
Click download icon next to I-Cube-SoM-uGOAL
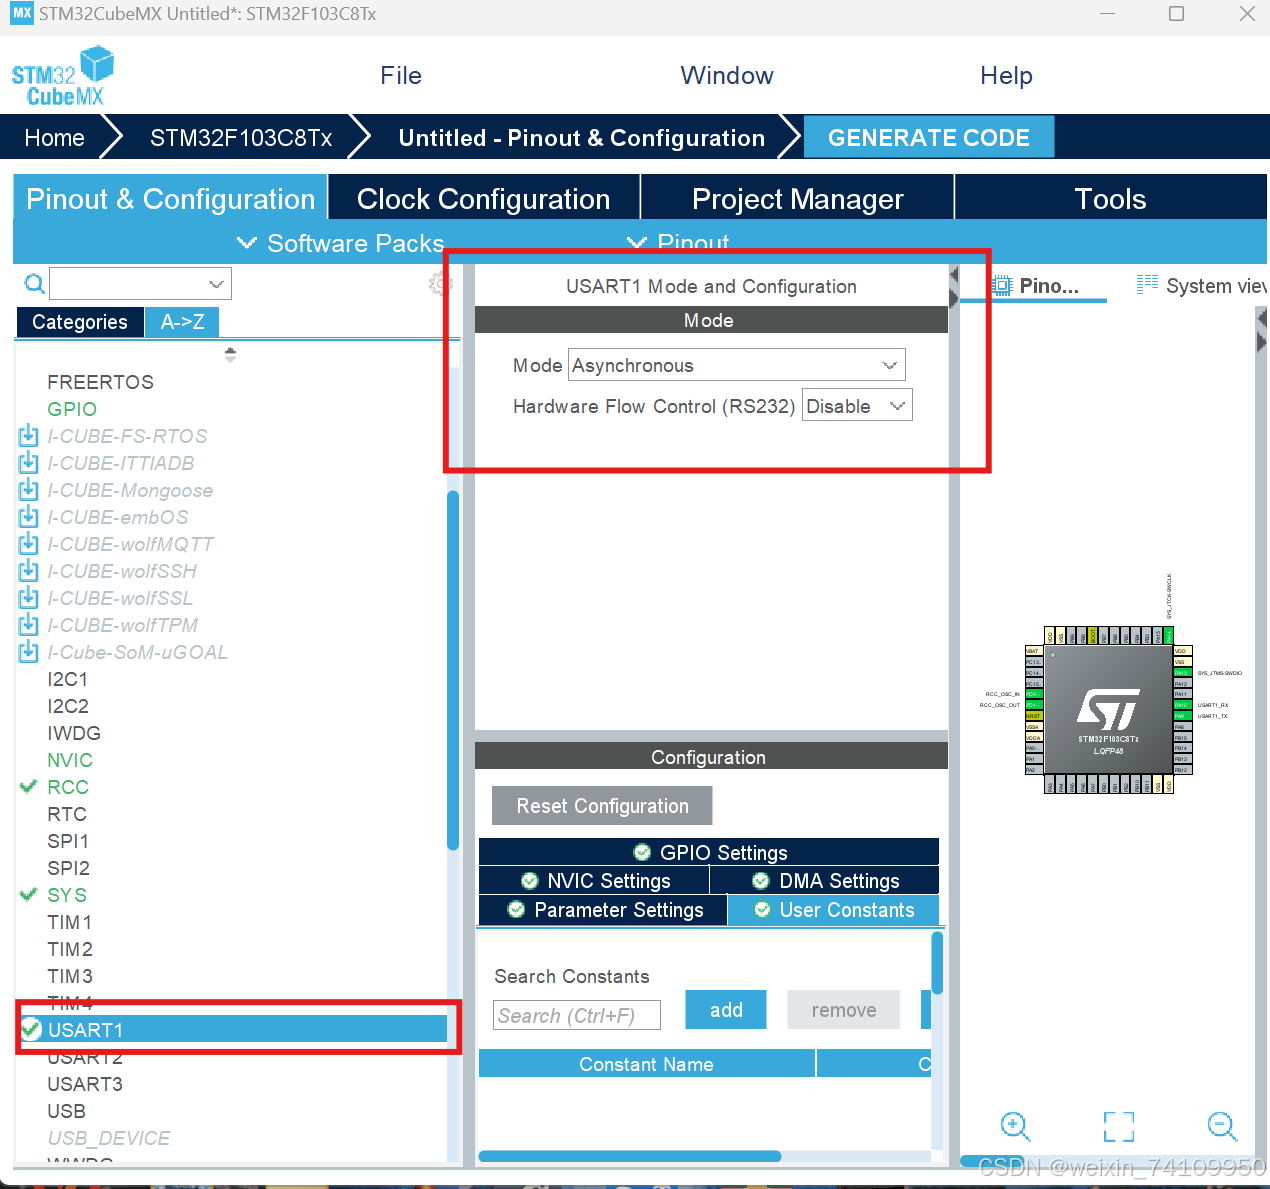tap(29, 651)
